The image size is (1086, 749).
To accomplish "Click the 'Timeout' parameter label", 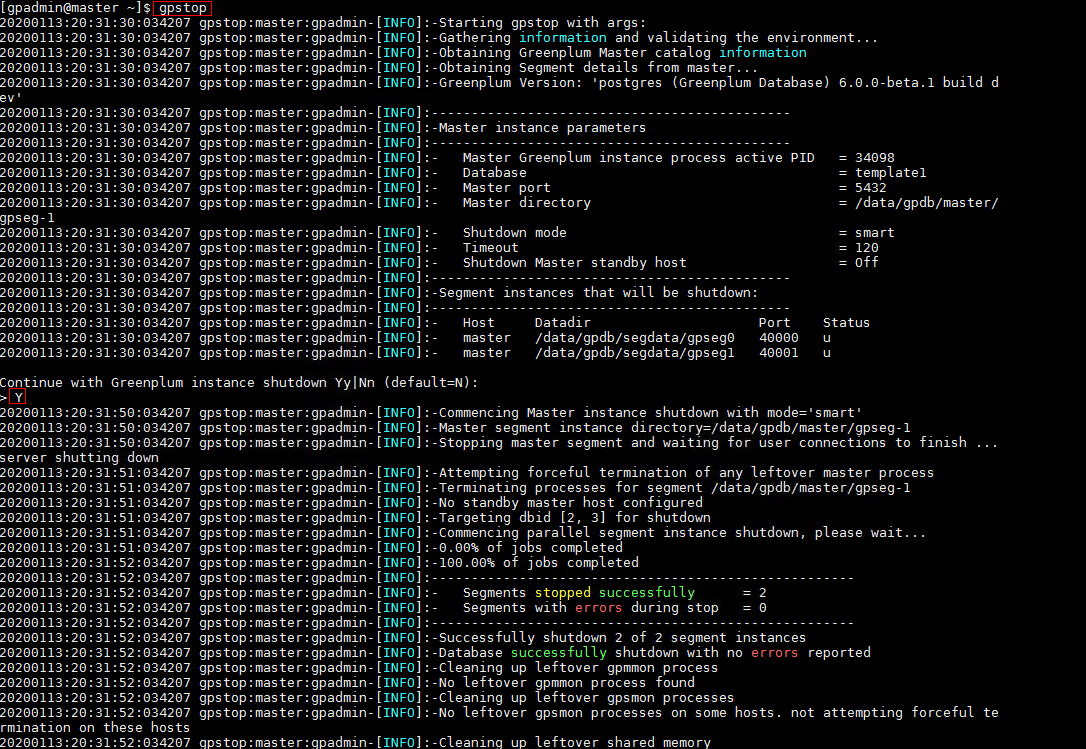I will (x=490, y=248).
